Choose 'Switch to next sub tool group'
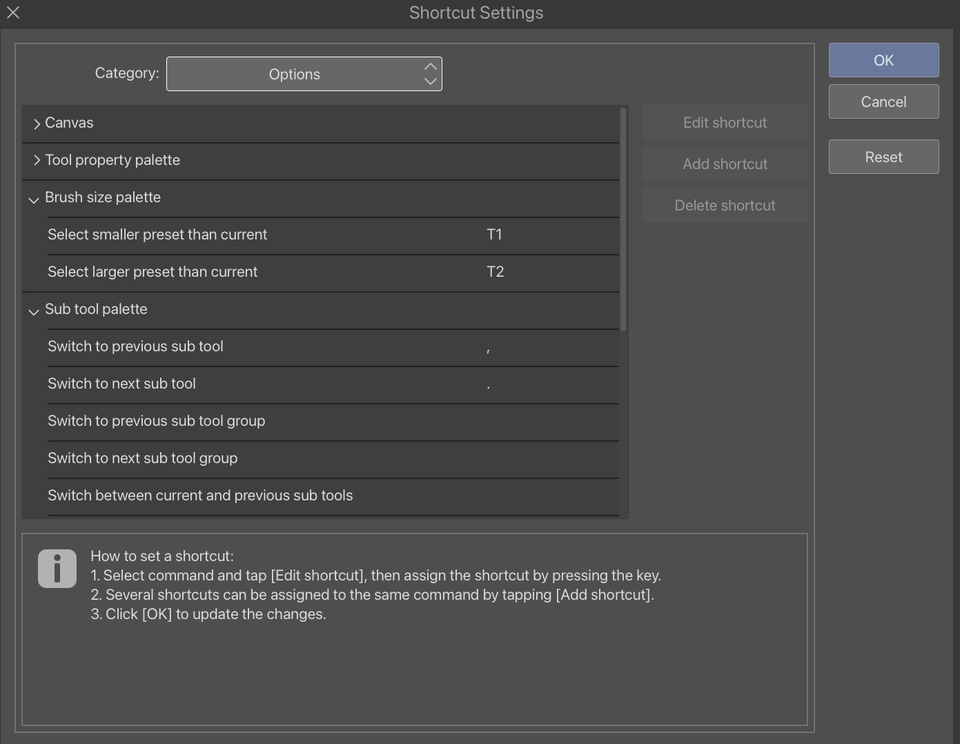Image resolution: width=960 pixels, height=744 pixels. pos(143,458)
